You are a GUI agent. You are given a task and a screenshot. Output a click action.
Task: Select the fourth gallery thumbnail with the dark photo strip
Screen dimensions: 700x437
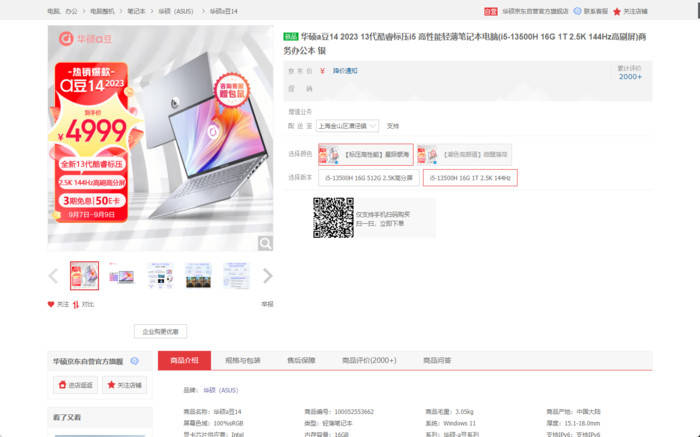(198, 275)
